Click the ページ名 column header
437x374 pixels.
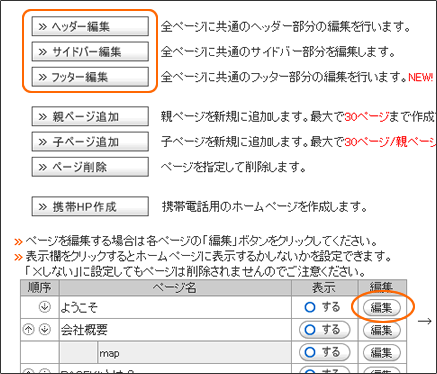click(175, 288)
